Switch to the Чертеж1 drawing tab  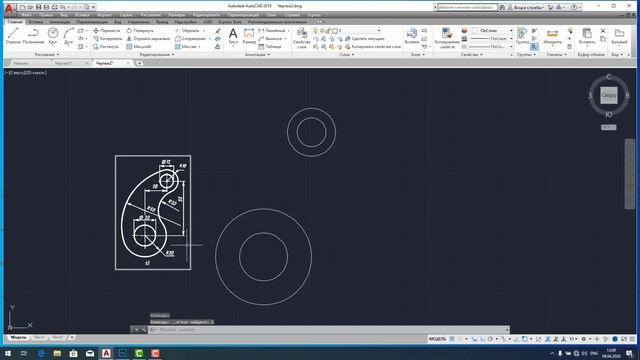click(64, 63)
